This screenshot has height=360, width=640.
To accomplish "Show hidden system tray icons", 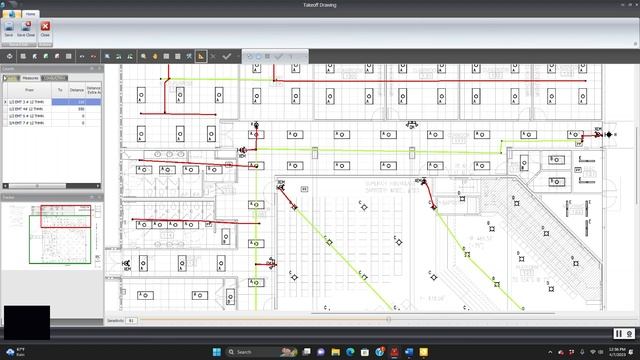I will (x=550, y=352).
